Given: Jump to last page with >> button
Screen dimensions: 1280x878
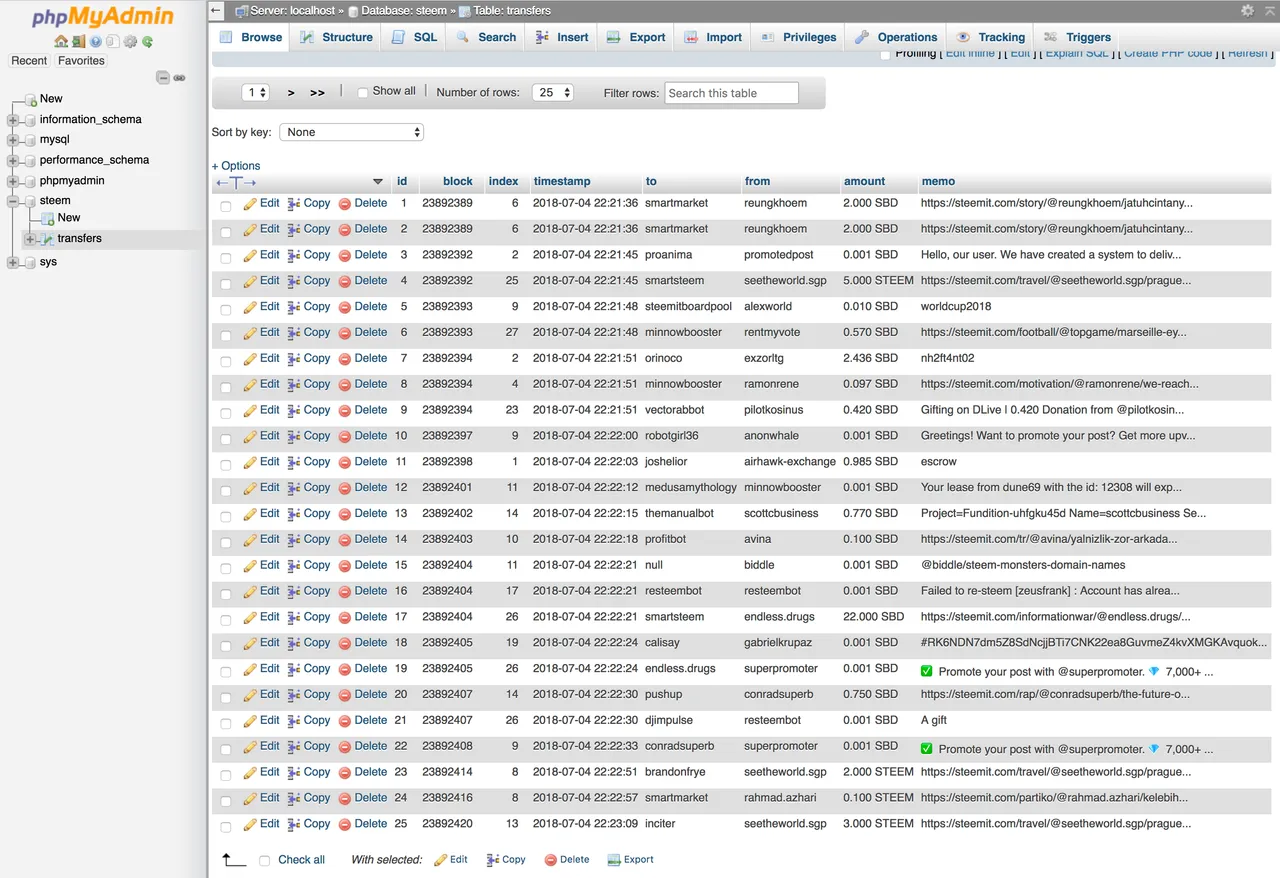Looking at the screenshot, I should tap(317, 93).
